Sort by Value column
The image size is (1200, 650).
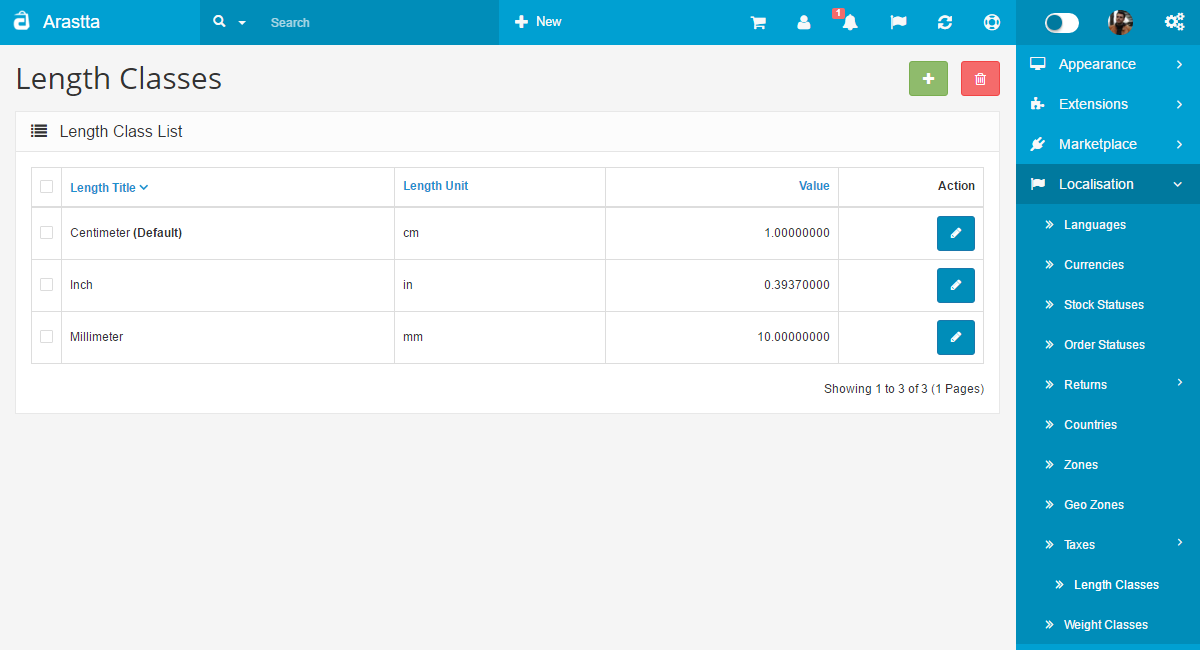(814, 186)
